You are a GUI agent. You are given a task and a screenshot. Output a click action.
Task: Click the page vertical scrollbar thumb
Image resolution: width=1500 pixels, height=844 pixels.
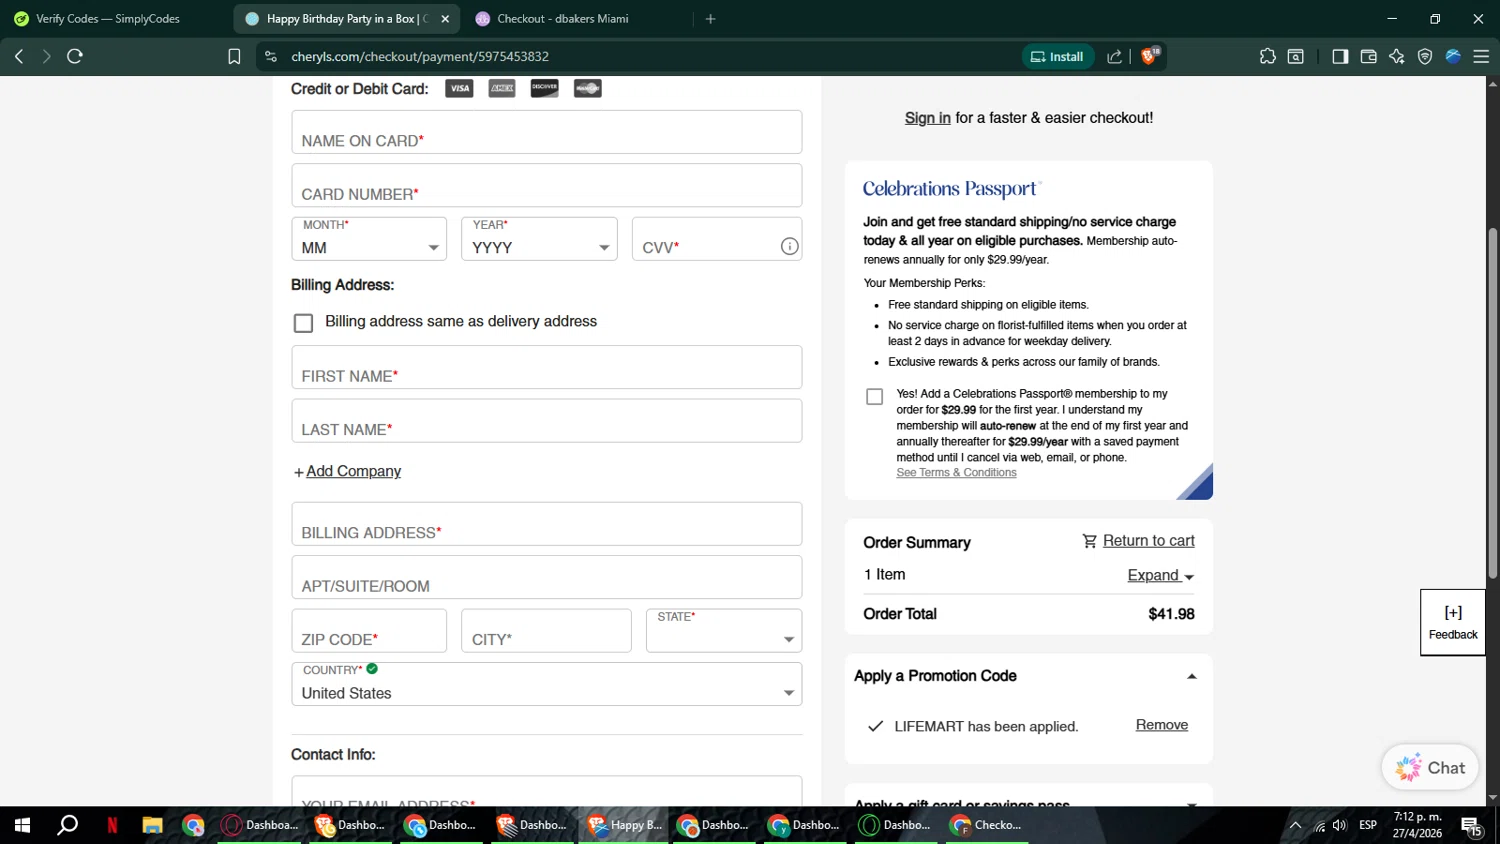(x=1493, y=404)
